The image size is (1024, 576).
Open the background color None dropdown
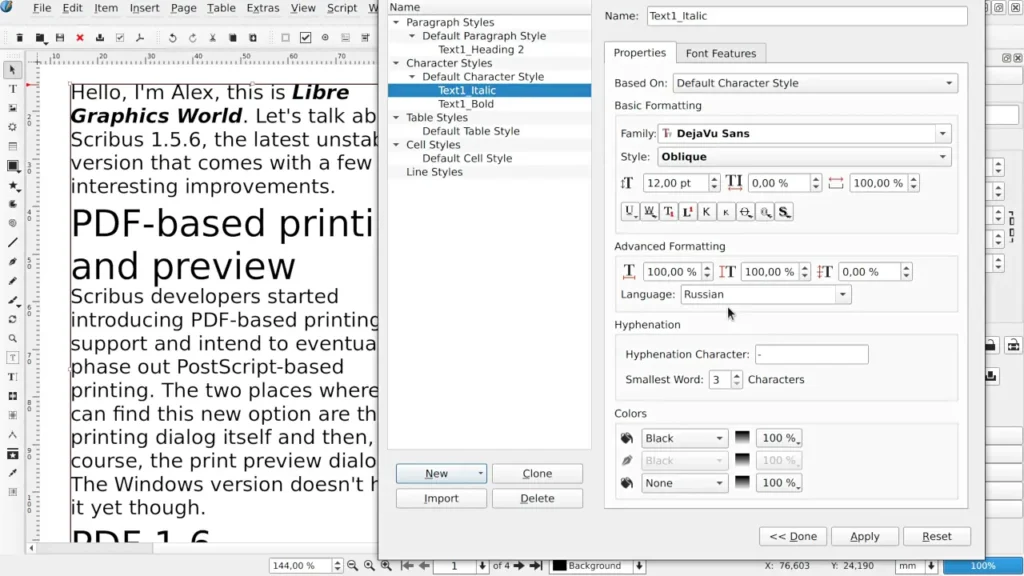(x=684, y=483)
